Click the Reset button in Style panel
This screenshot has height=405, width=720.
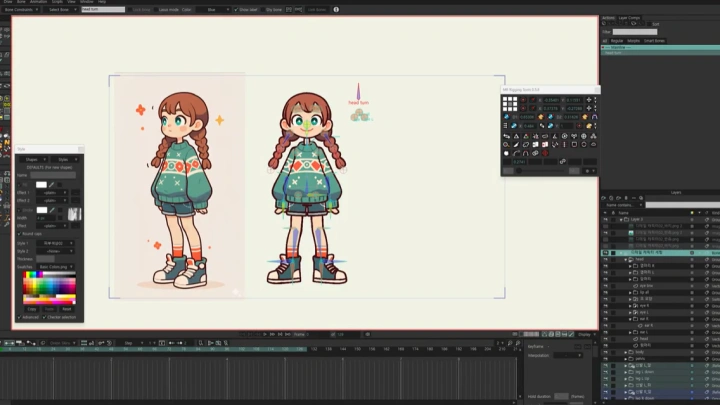click(67, 309)
